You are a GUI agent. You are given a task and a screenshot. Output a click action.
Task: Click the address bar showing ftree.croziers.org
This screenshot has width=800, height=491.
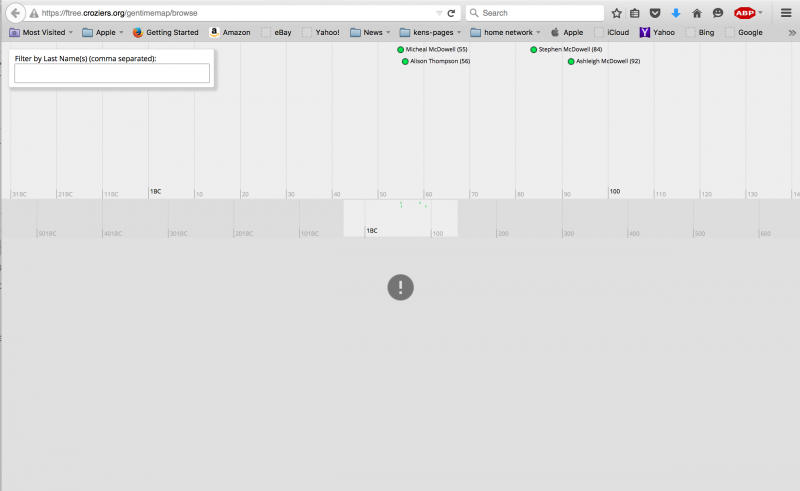[x=235, y=13]
